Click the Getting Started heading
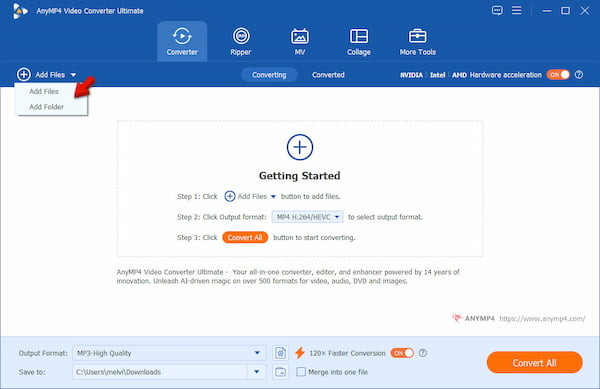The image size is (600, 389). pyautogui.click(x=300, y=176)
